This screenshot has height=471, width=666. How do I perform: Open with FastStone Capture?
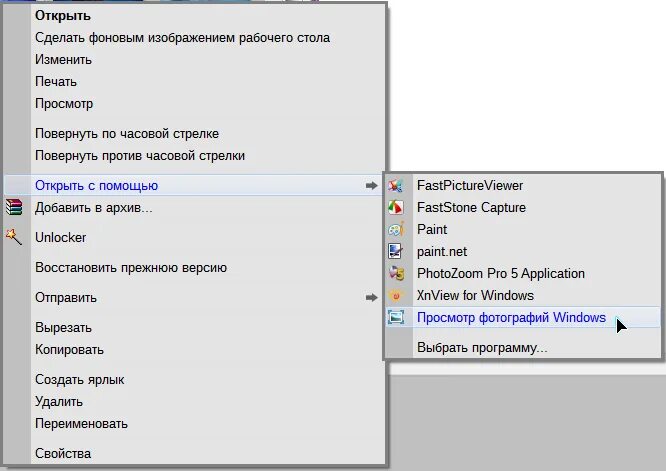pyautogui.click(x=523, y=208)
